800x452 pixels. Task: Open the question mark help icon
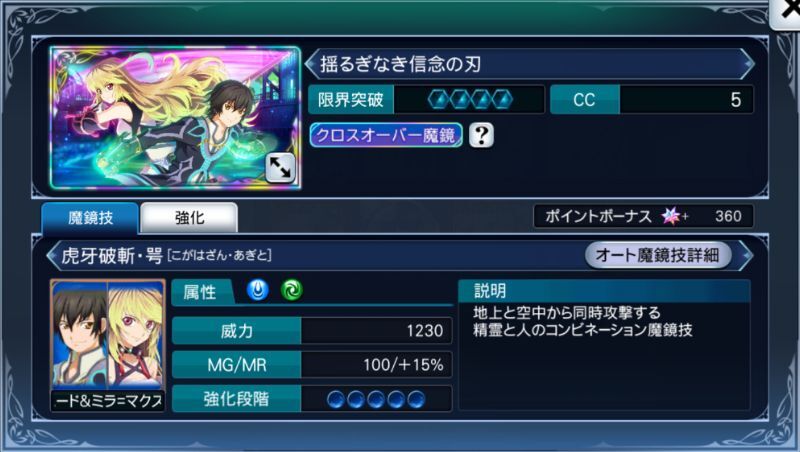point(481,135)
